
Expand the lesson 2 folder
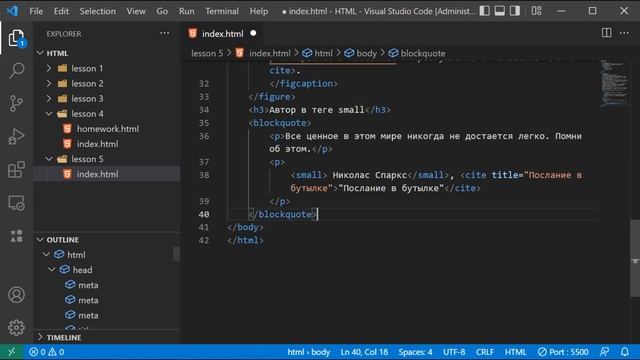(x=49, y=83)
